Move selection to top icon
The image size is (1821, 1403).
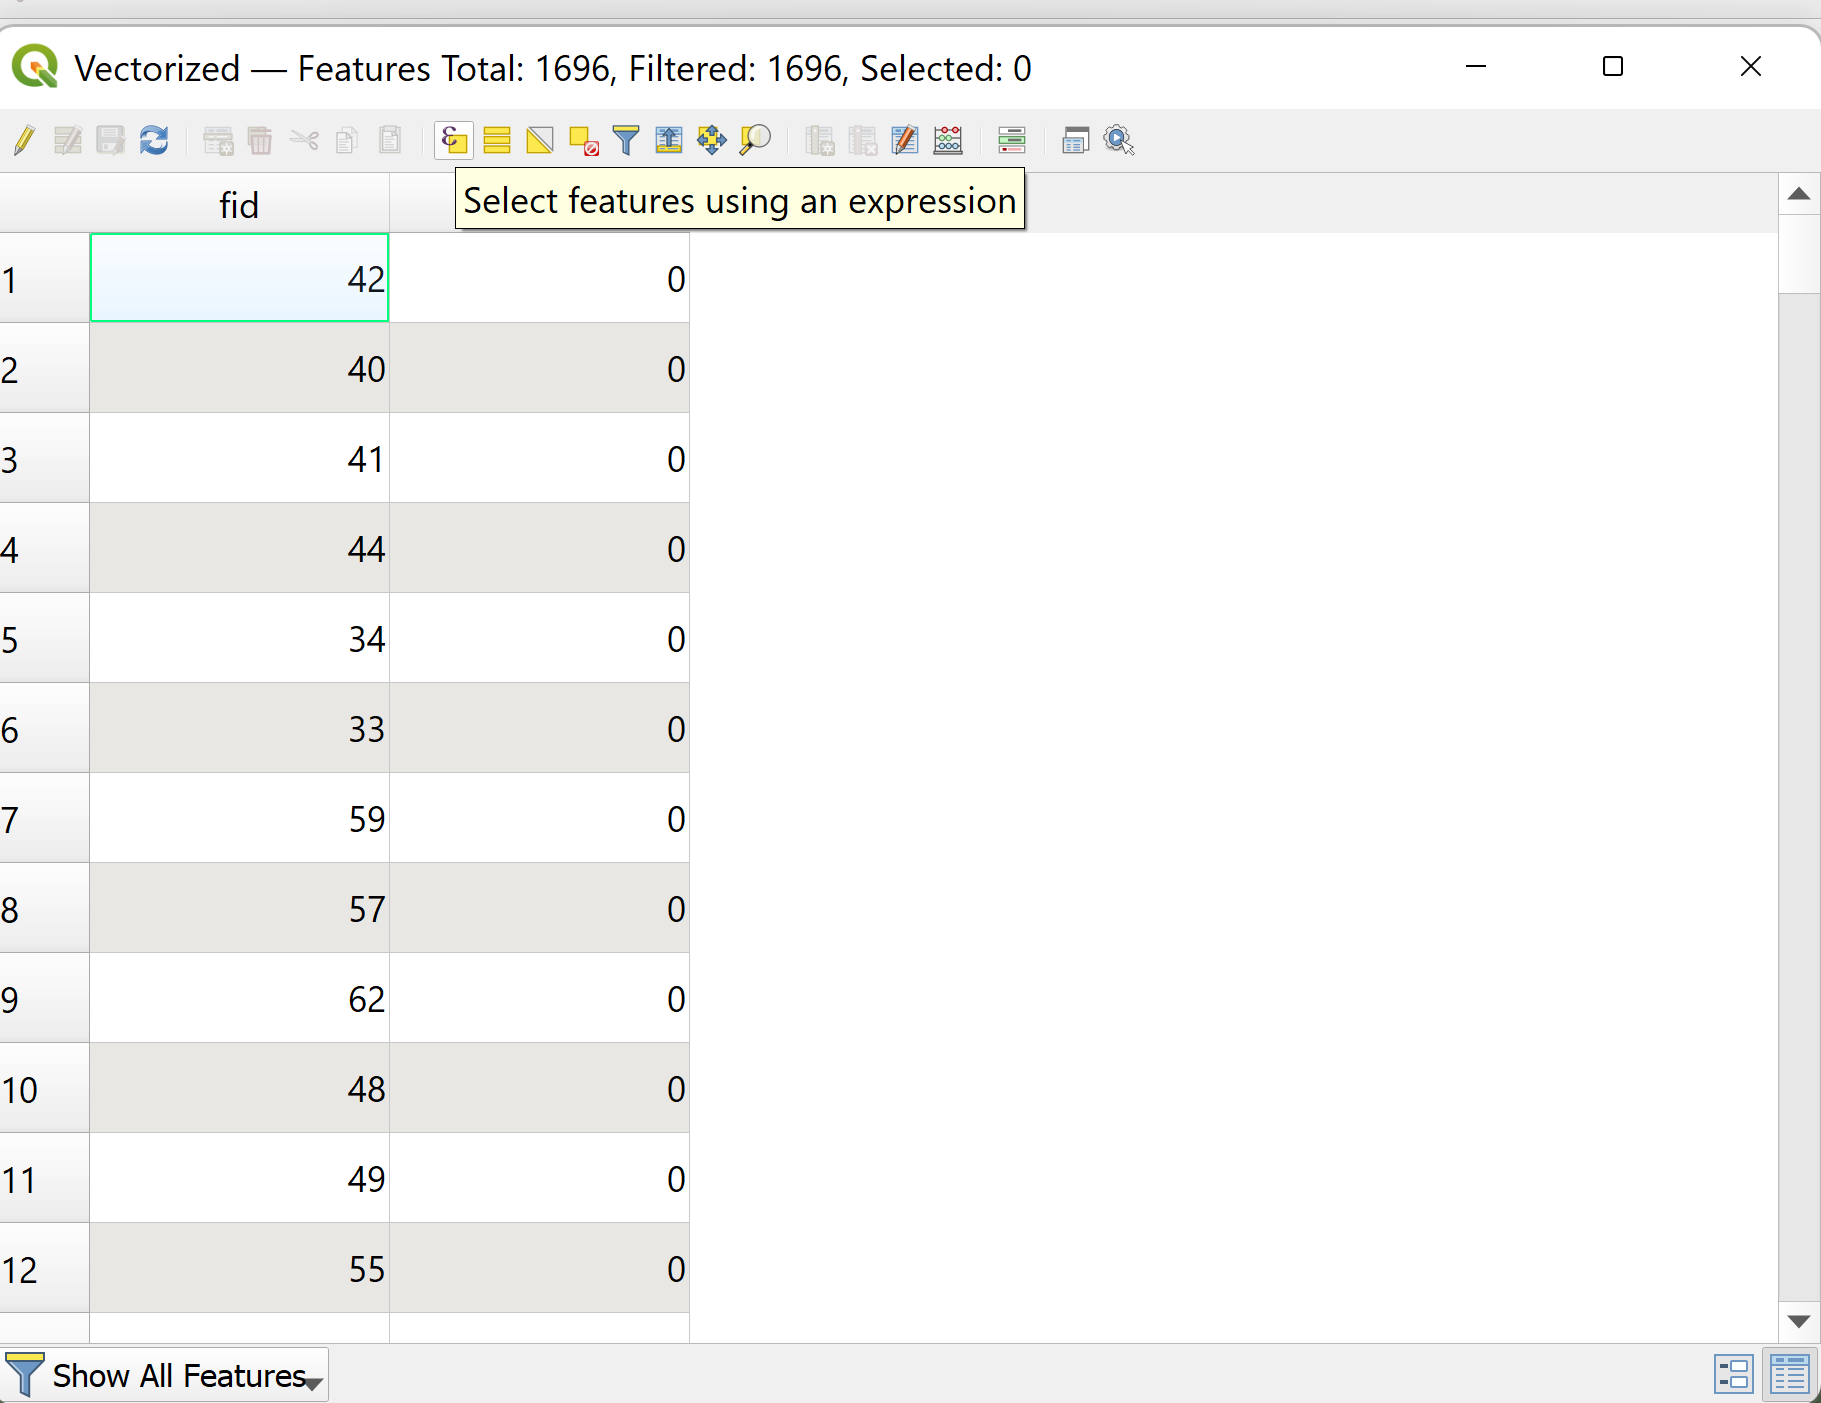[x=669, y=140]
